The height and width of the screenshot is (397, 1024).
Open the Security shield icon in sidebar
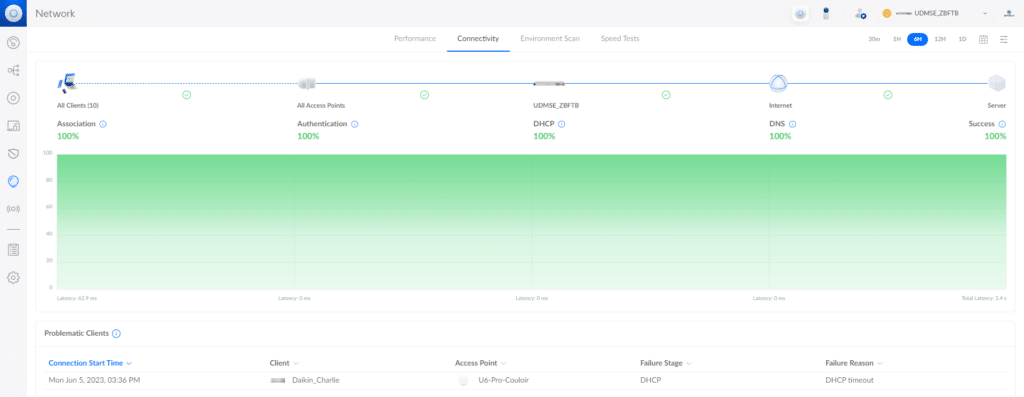coord(13,153)
